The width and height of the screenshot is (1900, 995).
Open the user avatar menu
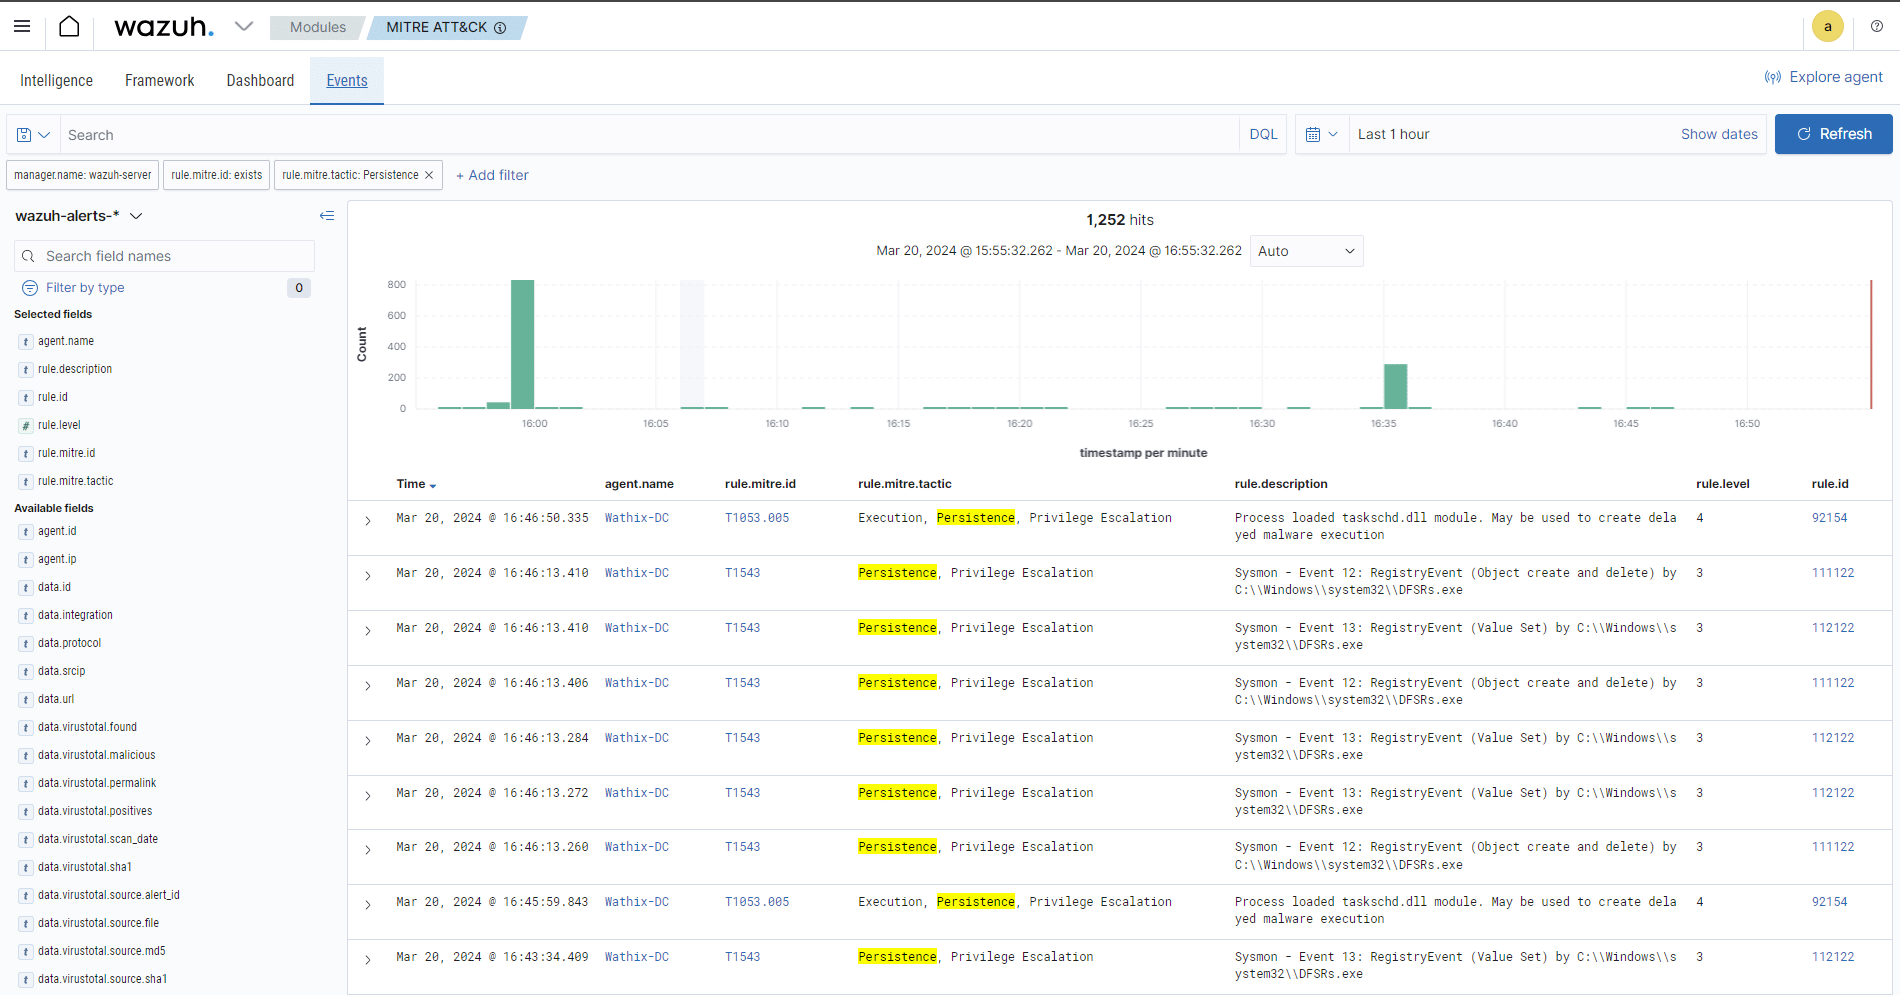(x=1828, y=27)
